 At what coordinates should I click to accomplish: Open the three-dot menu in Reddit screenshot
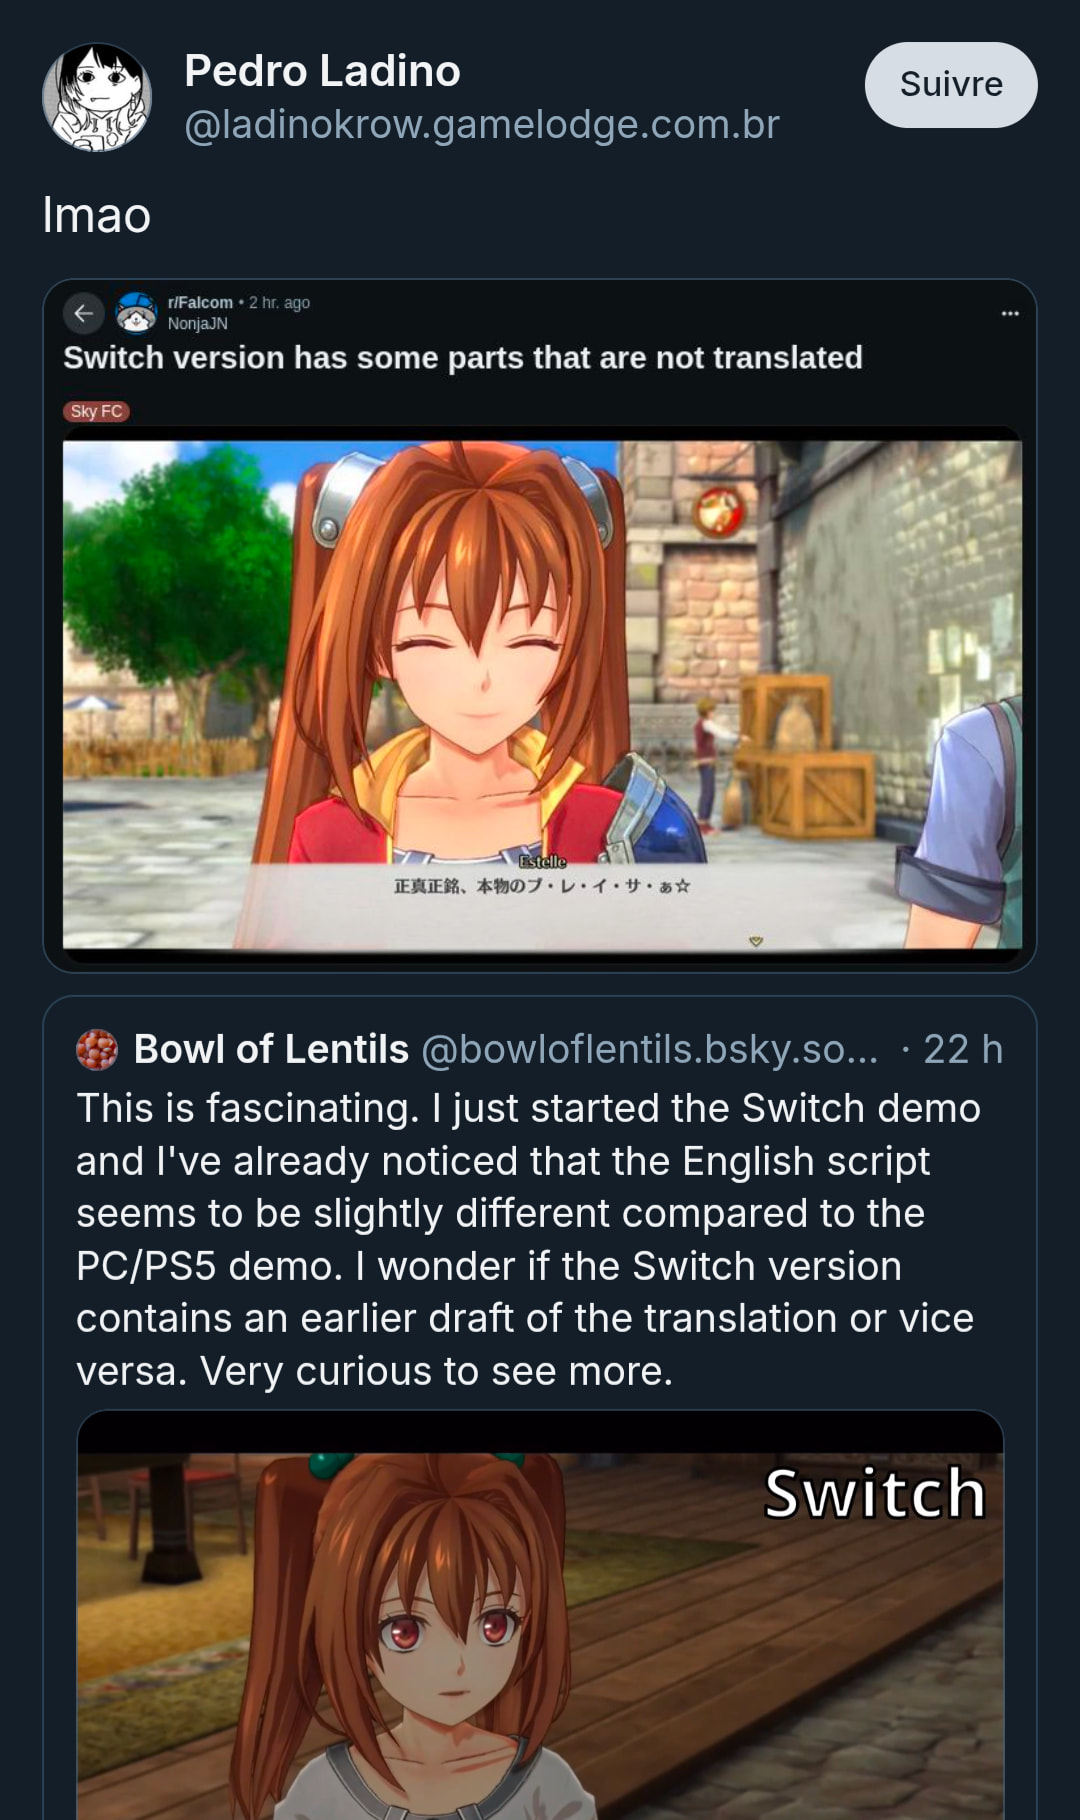click(1010, 313)
